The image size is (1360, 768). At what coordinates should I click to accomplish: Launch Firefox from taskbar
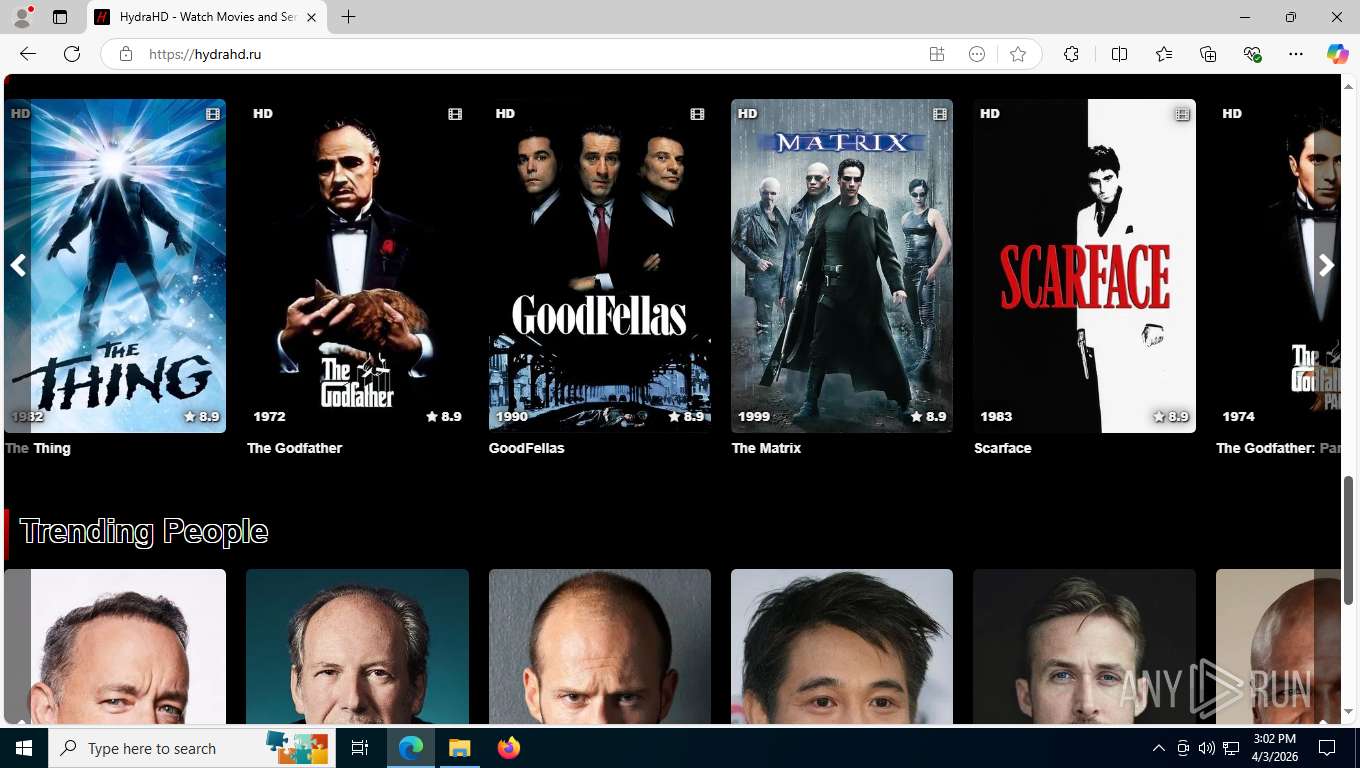coord(509,748)
